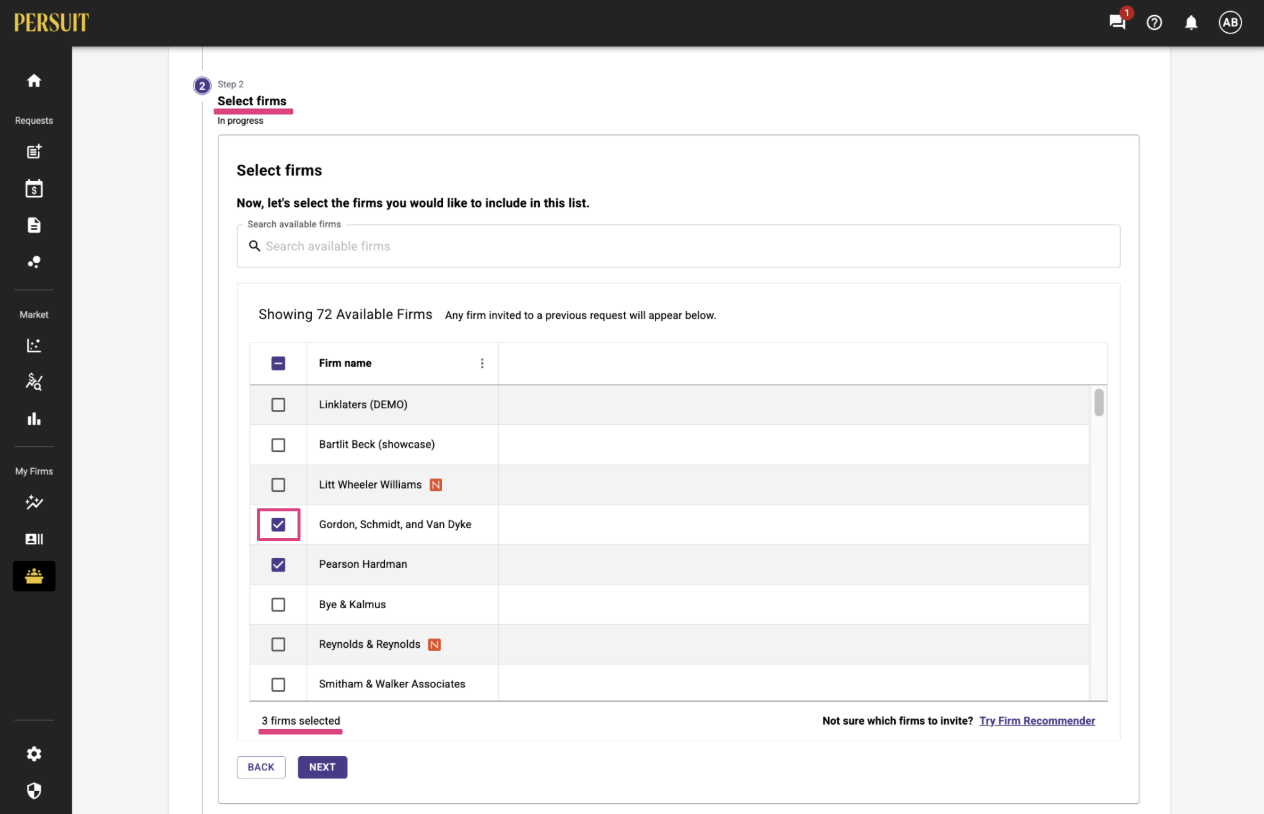
Task: Uncheck Gordon, Schmidt, and Van Dyke checkbox
Action: tap(278, 525)
